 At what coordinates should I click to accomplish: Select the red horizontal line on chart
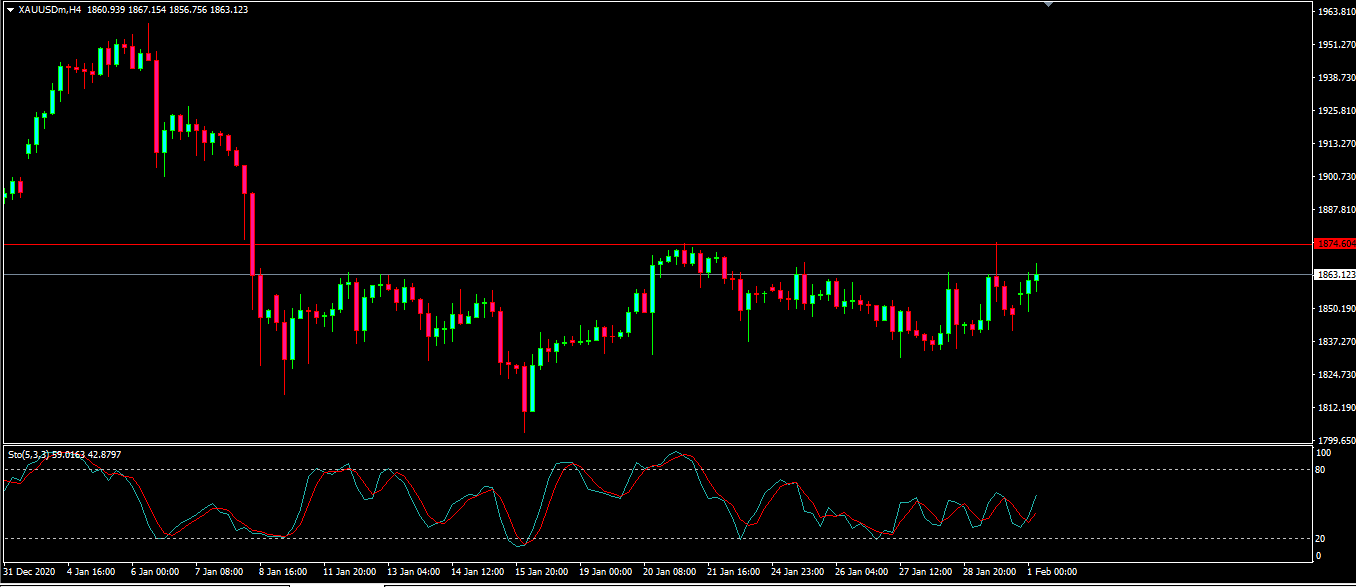tap(500, 244)
